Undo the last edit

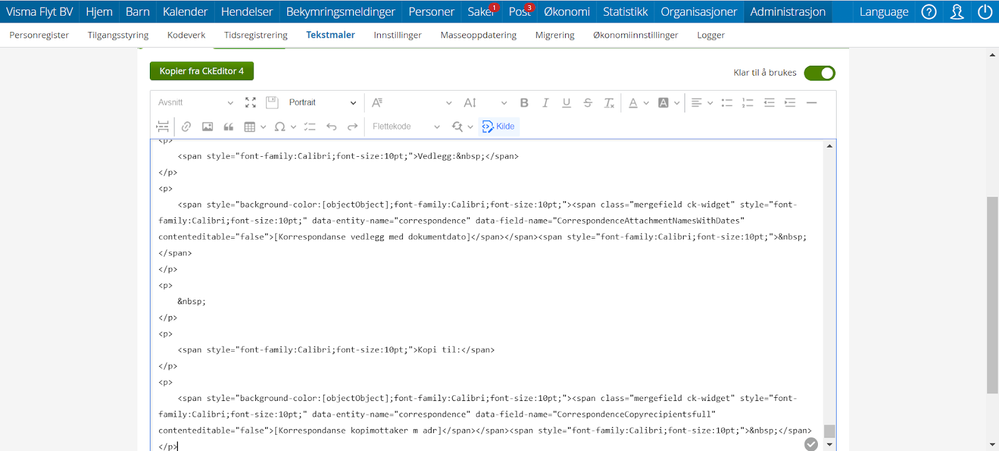point(331,127)
